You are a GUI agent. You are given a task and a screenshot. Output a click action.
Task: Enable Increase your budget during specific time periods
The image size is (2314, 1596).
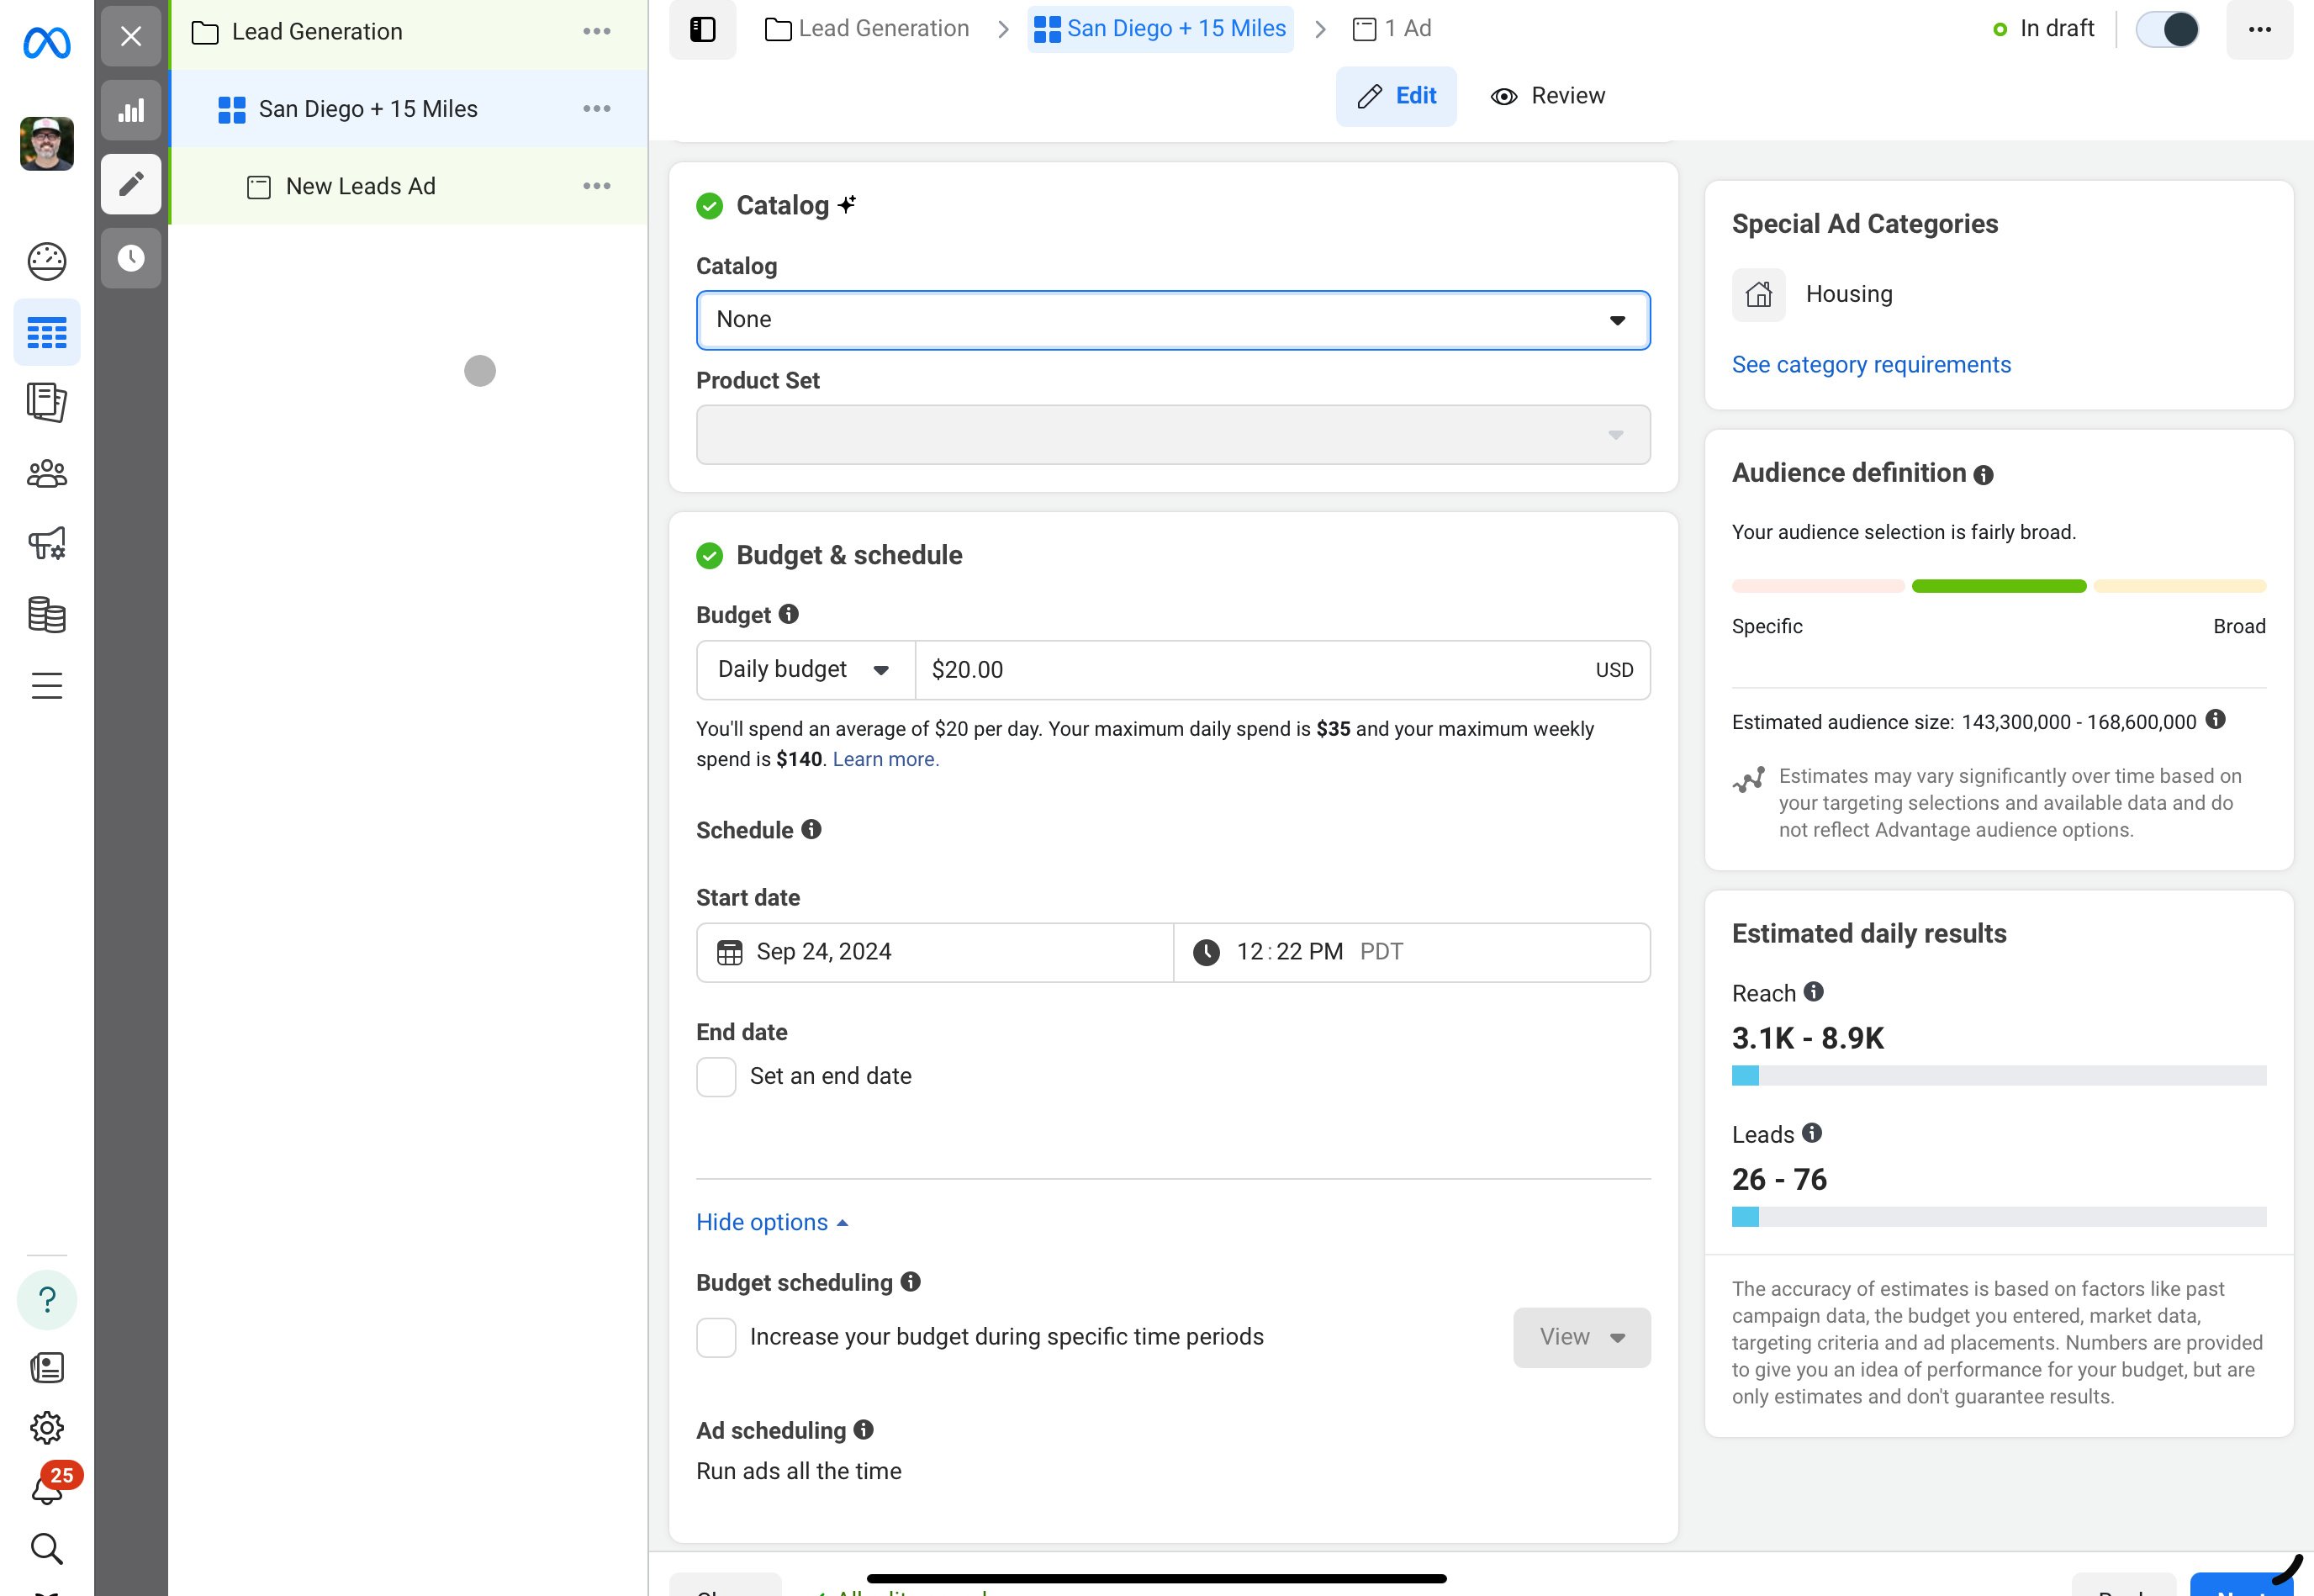coord(716,1338)
